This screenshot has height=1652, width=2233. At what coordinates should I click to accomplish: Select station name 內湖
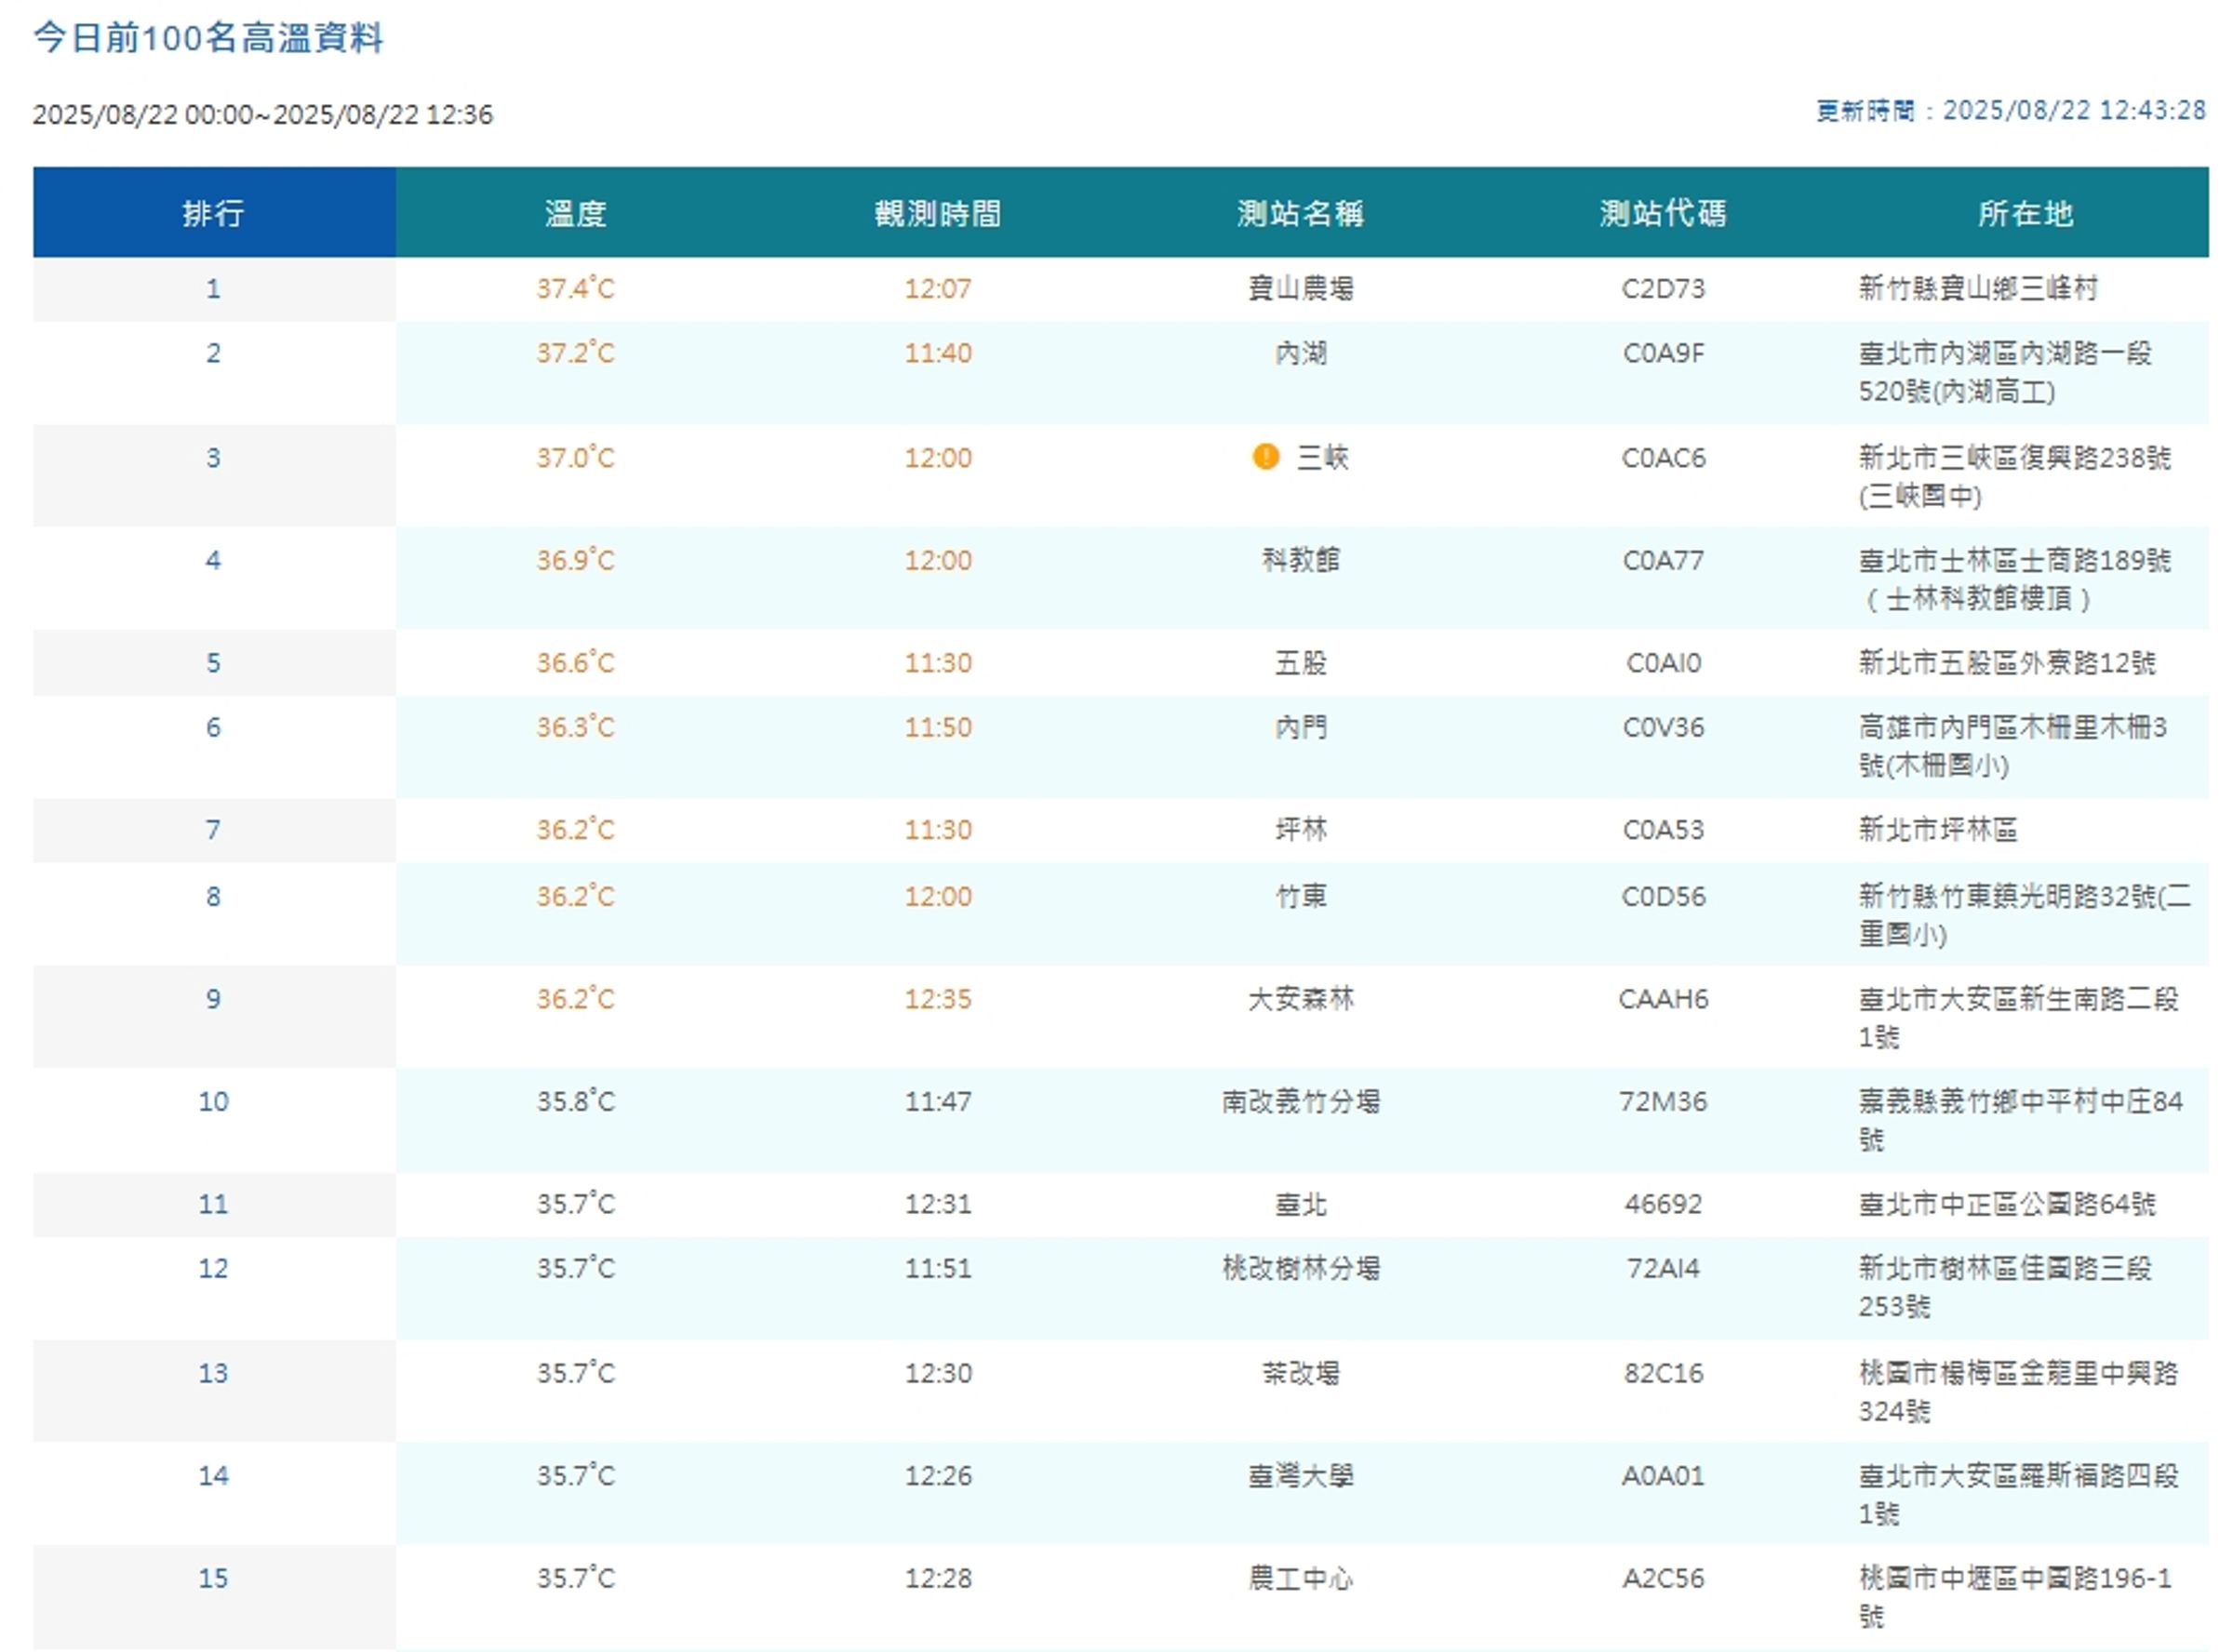[1301, 353]
